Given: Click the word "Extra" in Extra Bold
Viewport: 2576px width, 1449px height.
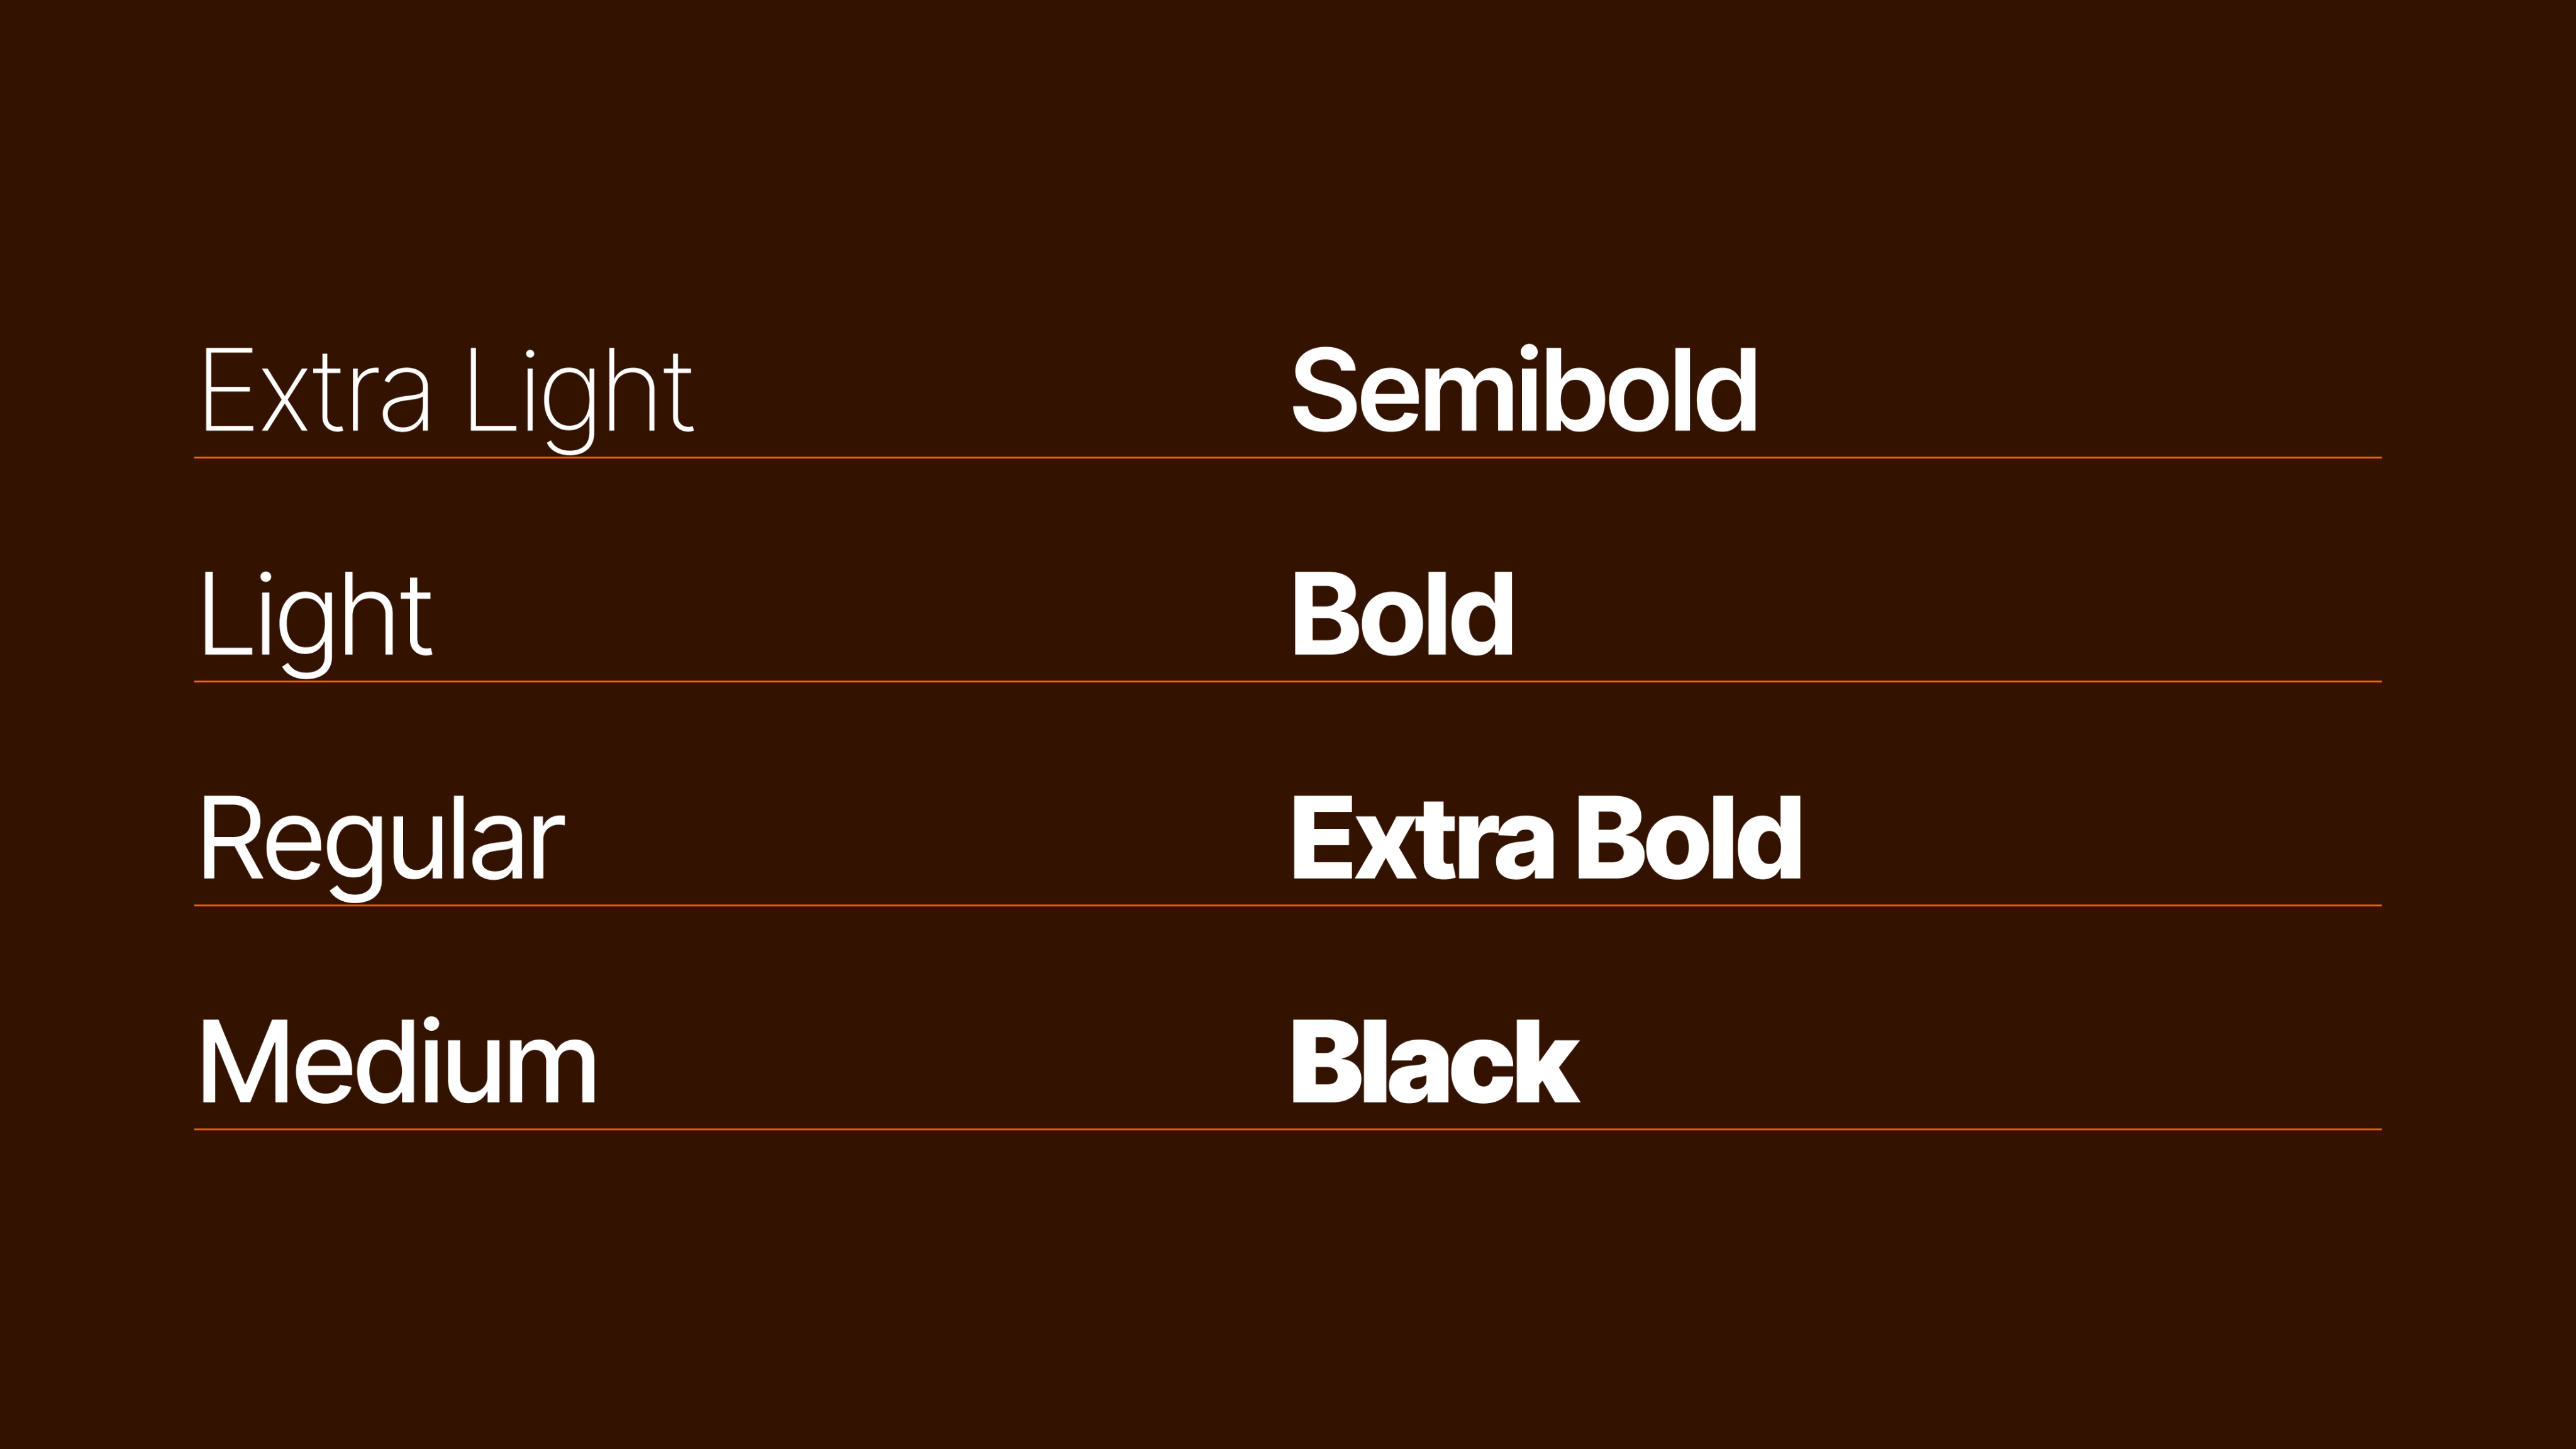Looking at the screenshot, I should click(x=1422, y=839).
